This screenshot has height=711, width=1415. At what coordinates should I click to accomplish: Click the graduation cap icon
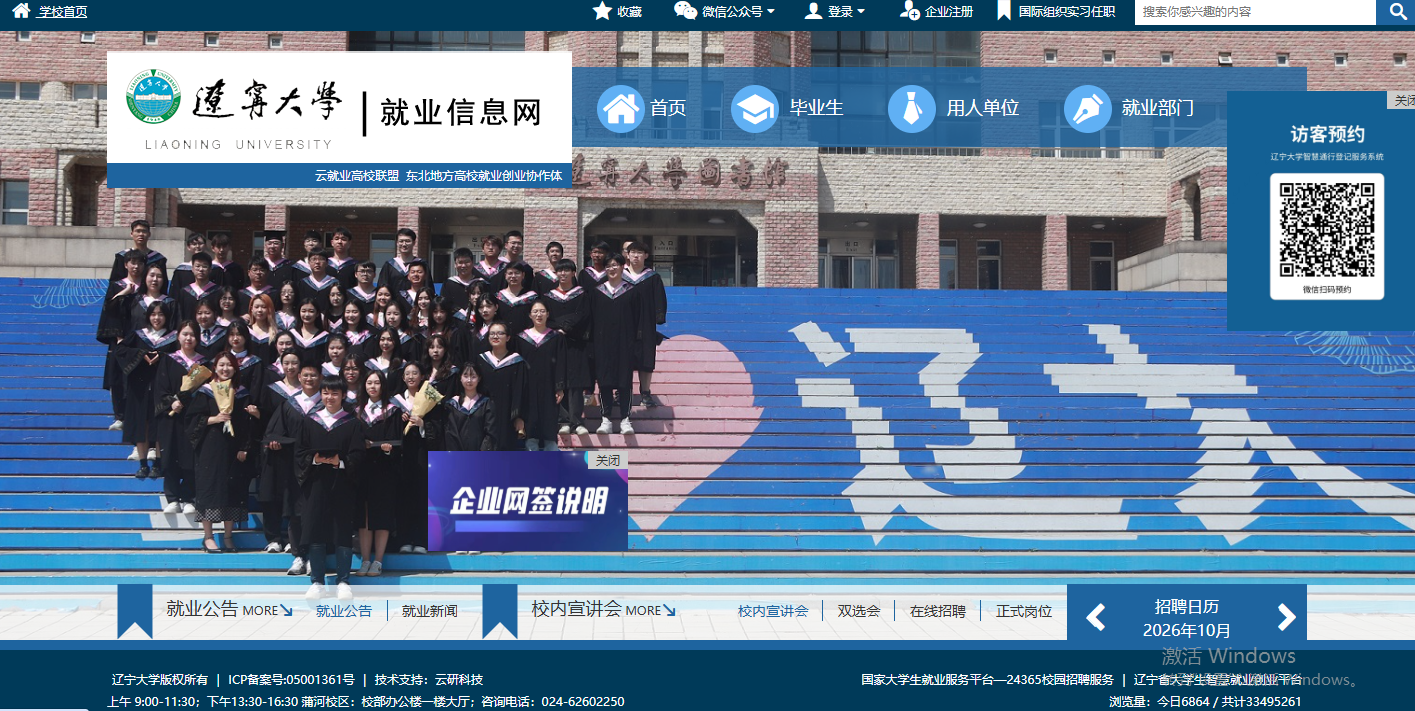pyautogui.click(x=755, y=109)
